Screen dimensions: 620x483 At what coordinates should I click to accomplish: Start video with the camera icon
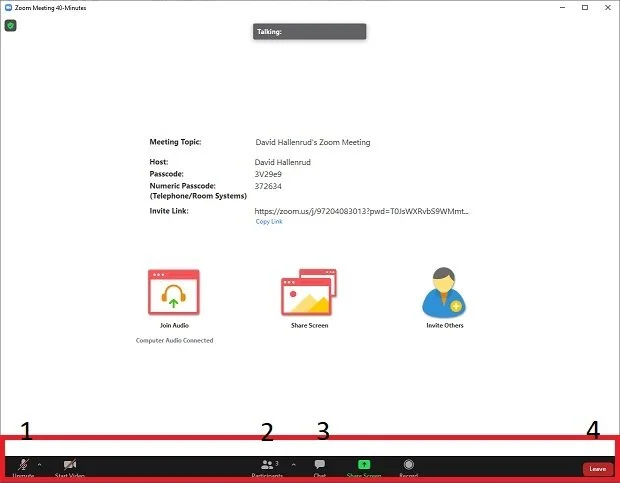pyautogui.click(x=70, y=467)
